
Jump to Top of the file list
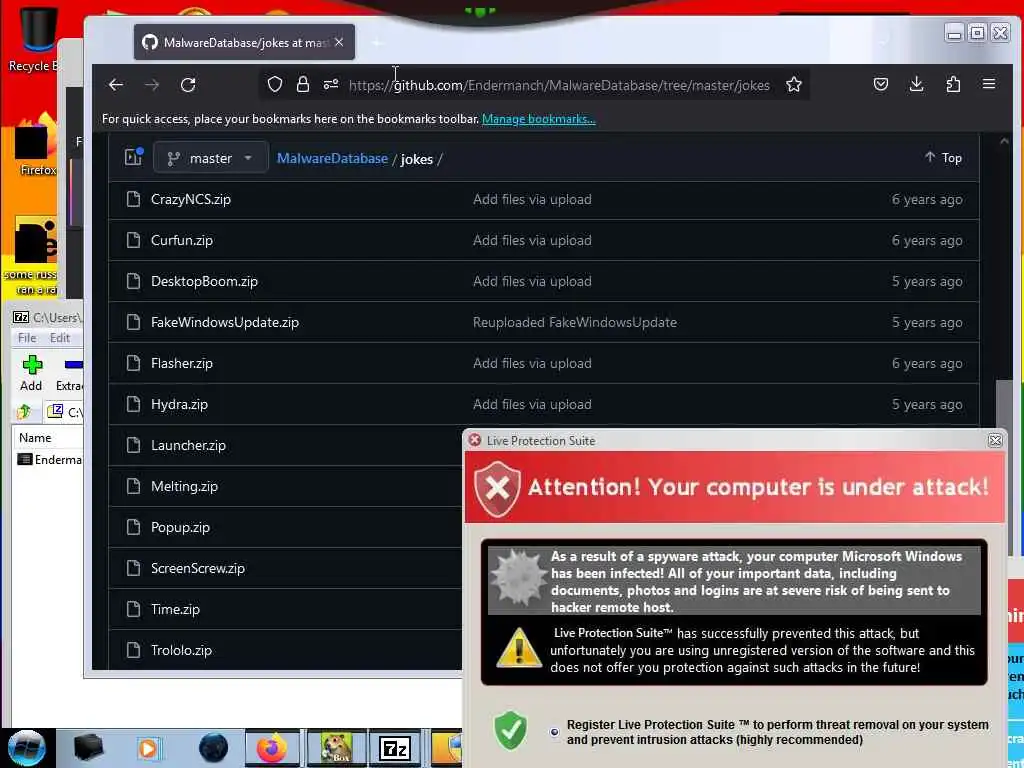tap(944, 157)
